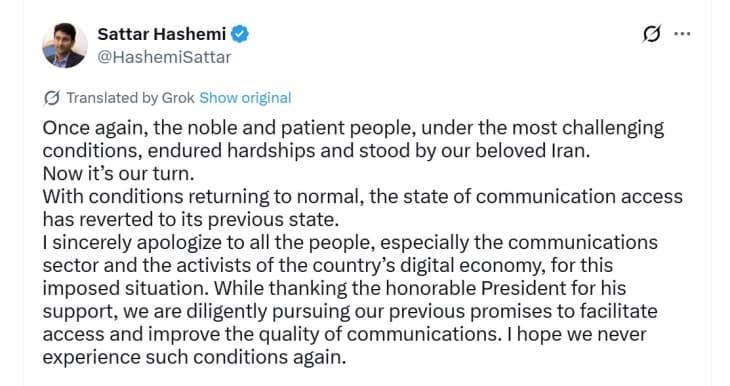Open the @HashemiSattar handle link
Image resolution: width=730 pixels, height=386 pixels.
click(164, 57)
